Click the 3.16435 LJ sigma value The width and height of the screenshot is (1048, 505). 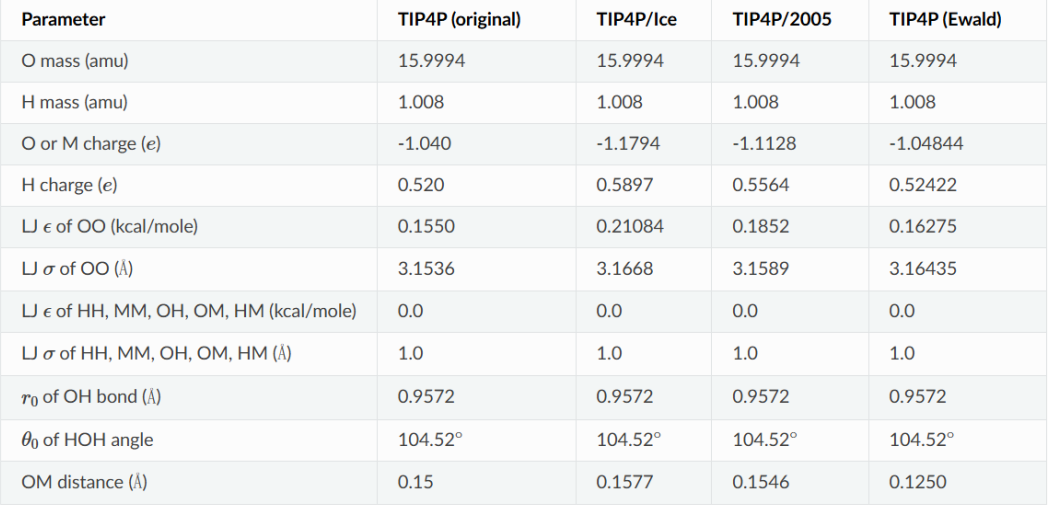point(922,269)
